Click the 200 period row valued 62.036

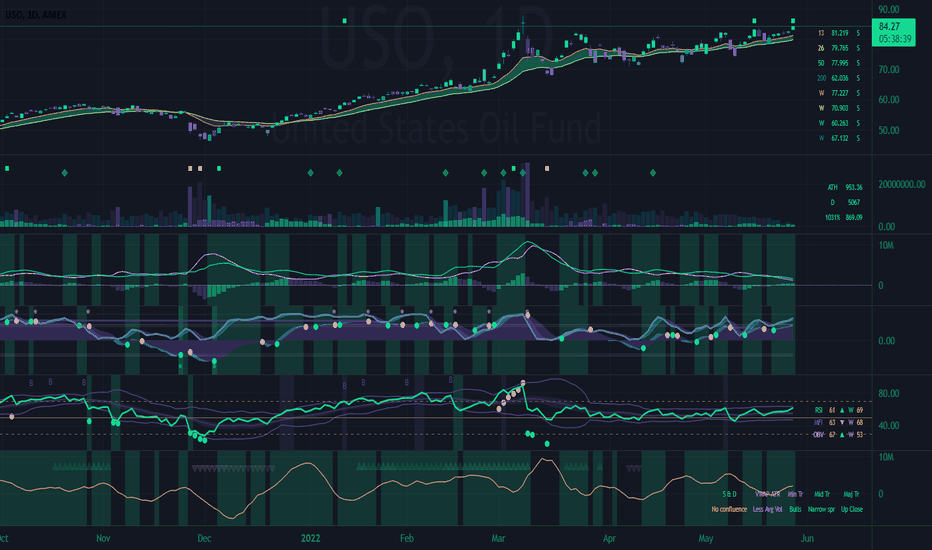click(839, 78)
